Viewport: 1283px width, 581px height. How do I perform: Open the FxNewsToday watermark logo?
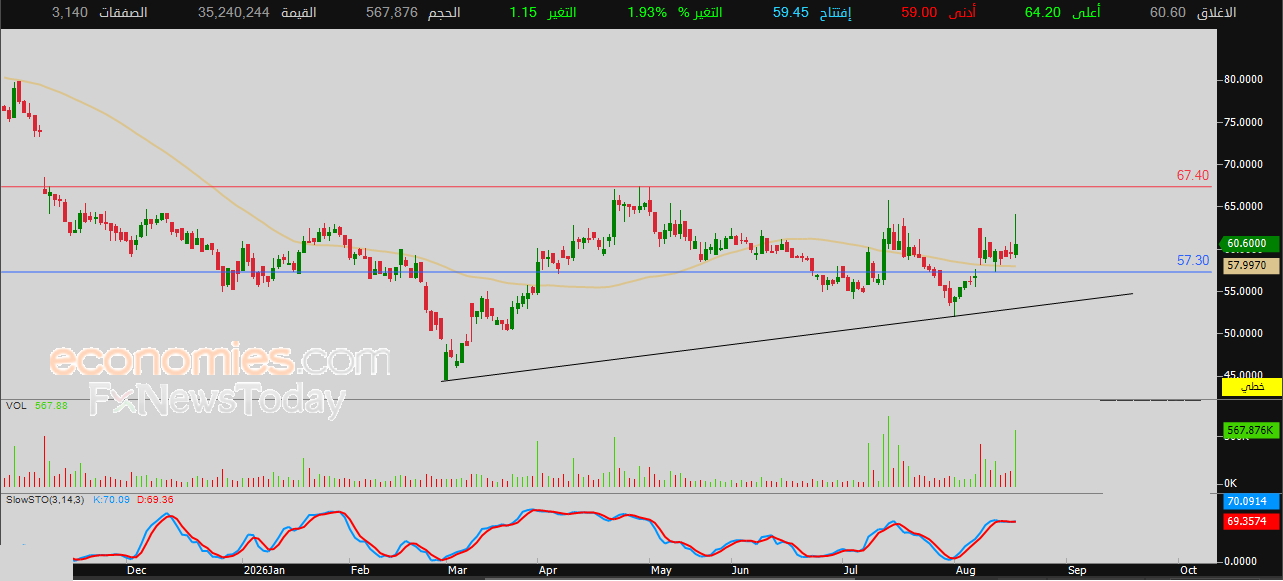(x=217, y=400)
